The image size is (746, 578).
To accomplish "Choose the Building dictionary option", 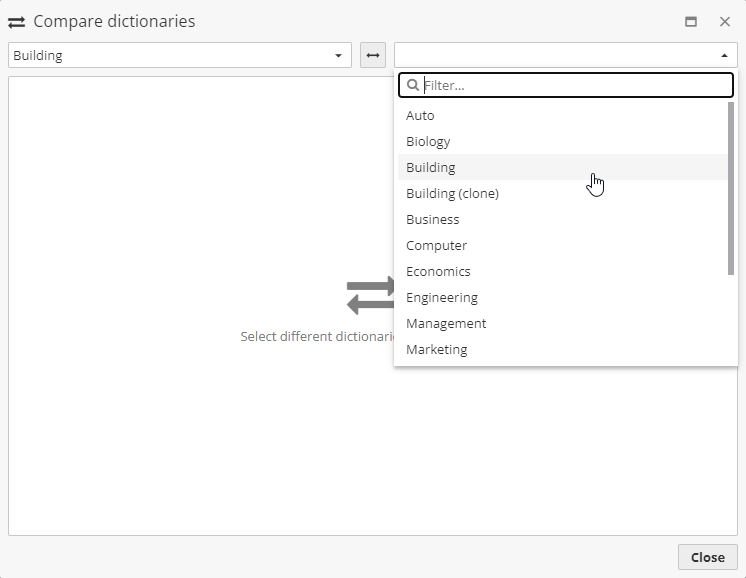I will [x=431, y=168].
